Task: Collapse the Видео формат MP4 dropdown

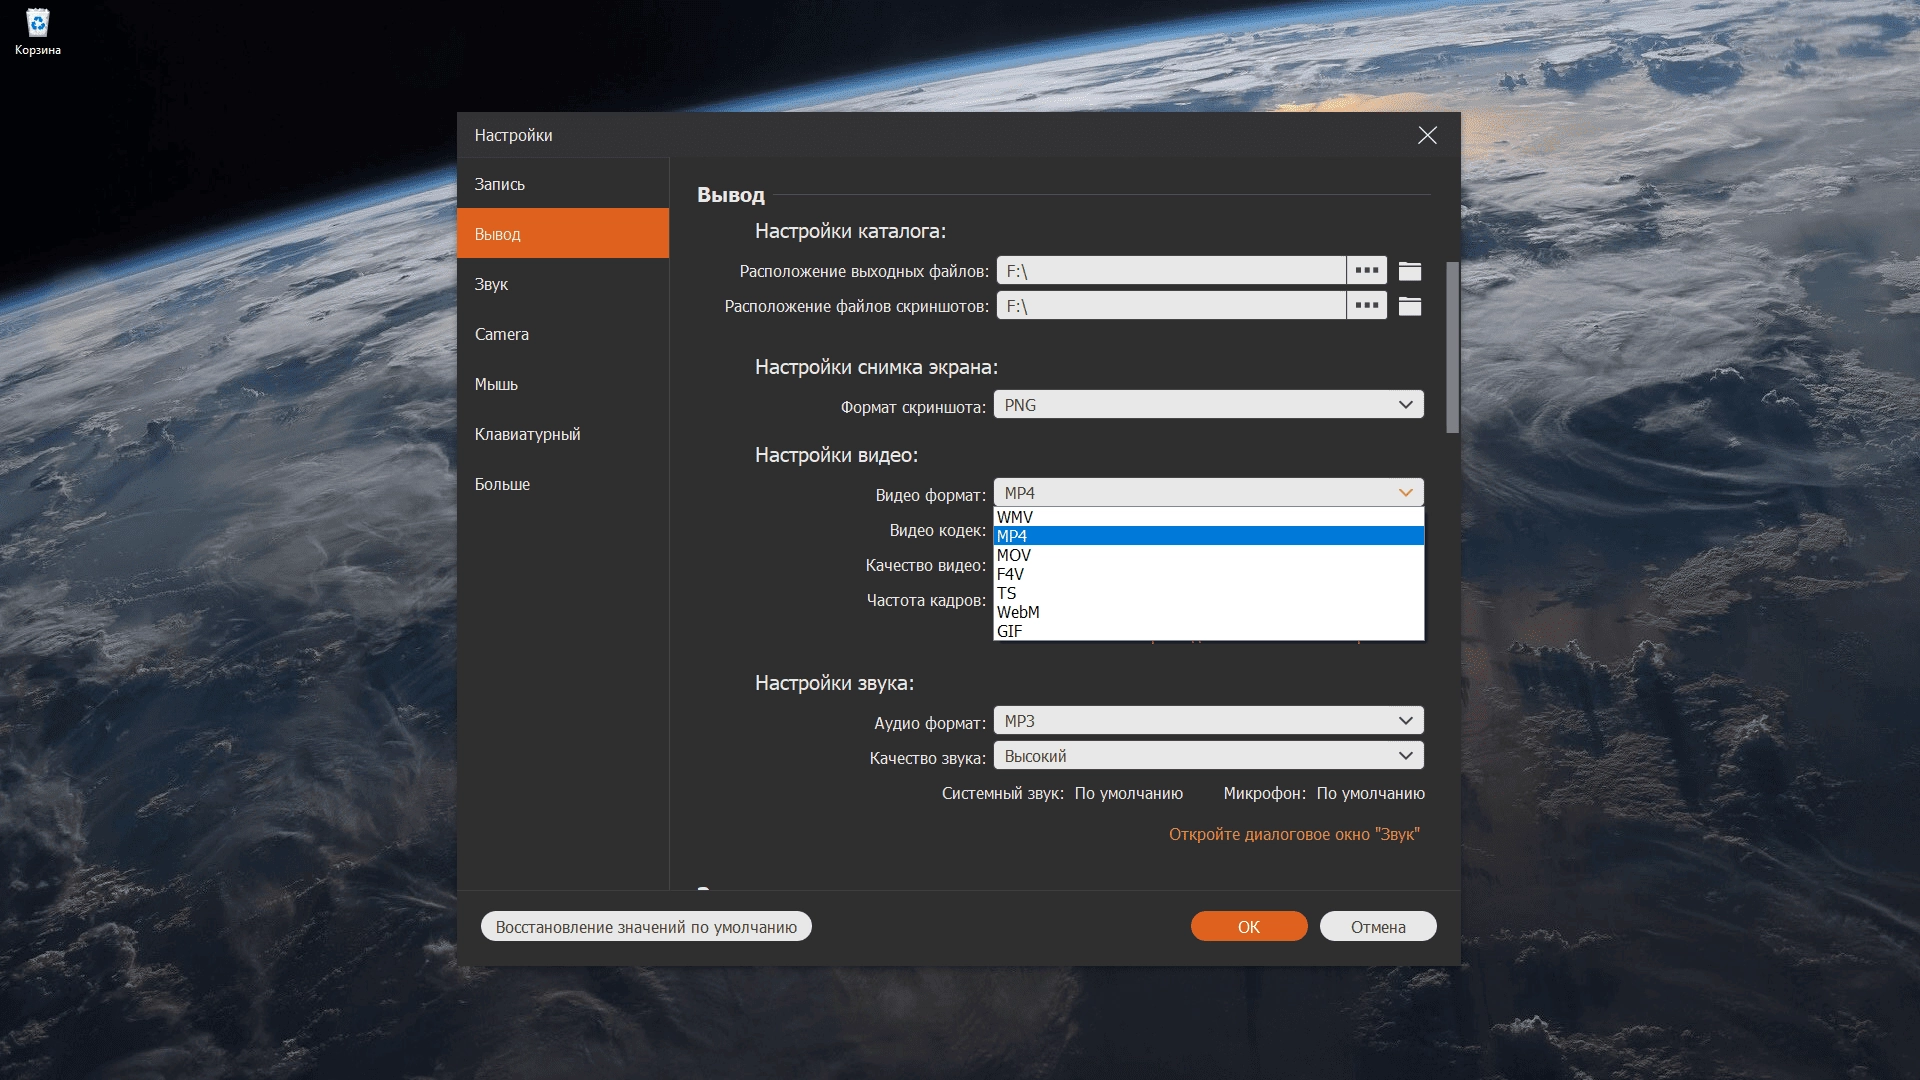Action: pos(1208,492)
